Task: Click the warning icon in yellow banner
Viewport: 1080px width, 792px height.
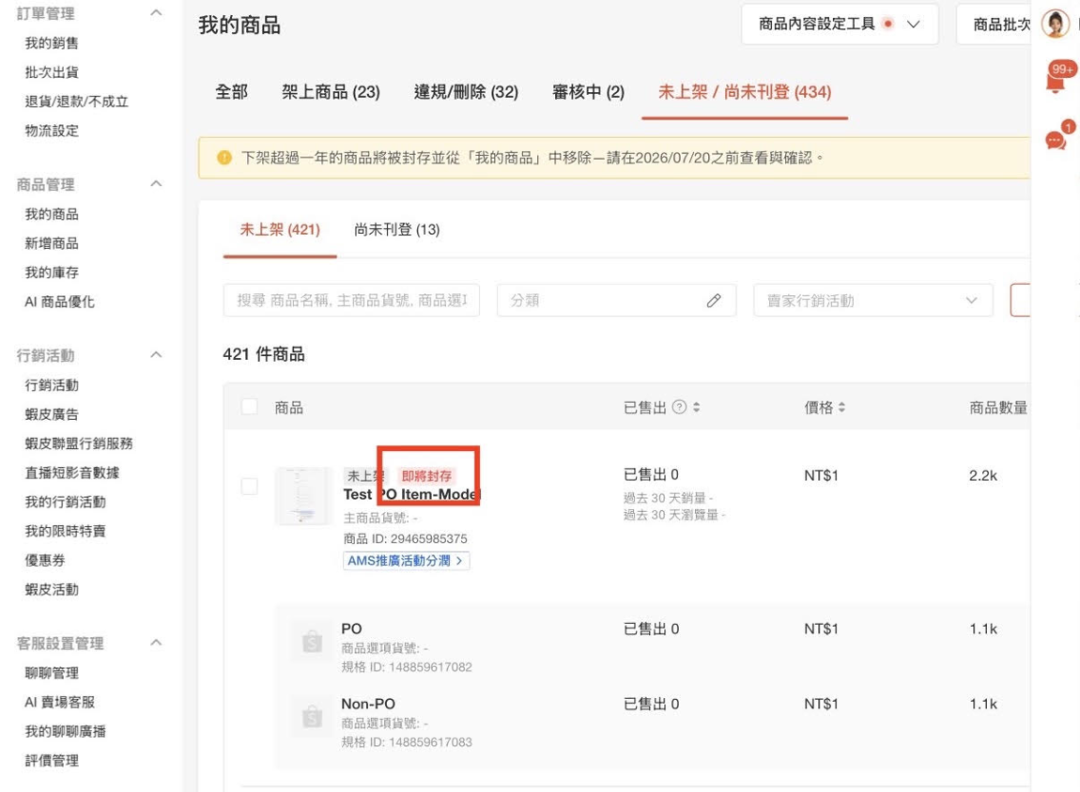Action: pyautogui.click(x=224, y=158)
